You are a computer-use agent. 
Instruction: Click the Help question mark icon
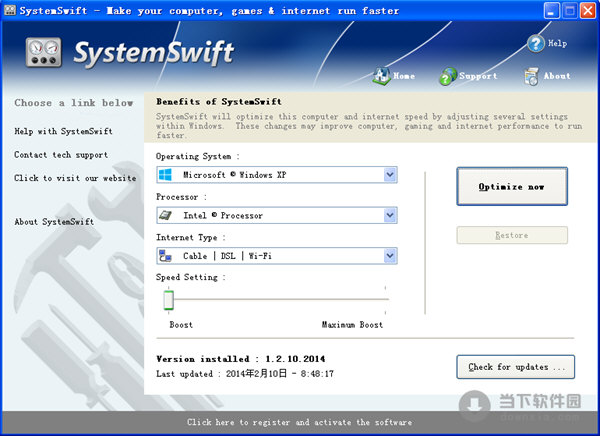tap(536, 43)
